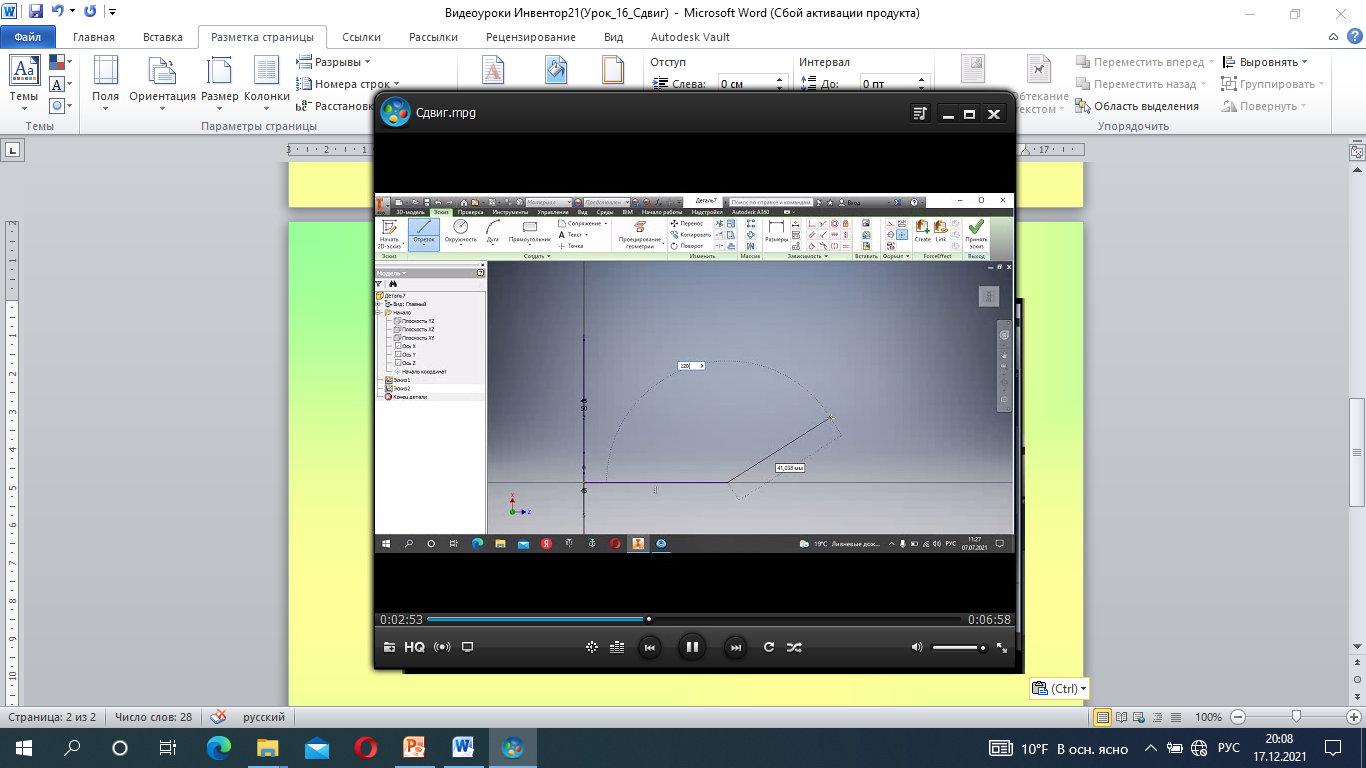Open the Autodesk Vault tab
This screenshot has width=1366, height=768.
pos(690,37)
